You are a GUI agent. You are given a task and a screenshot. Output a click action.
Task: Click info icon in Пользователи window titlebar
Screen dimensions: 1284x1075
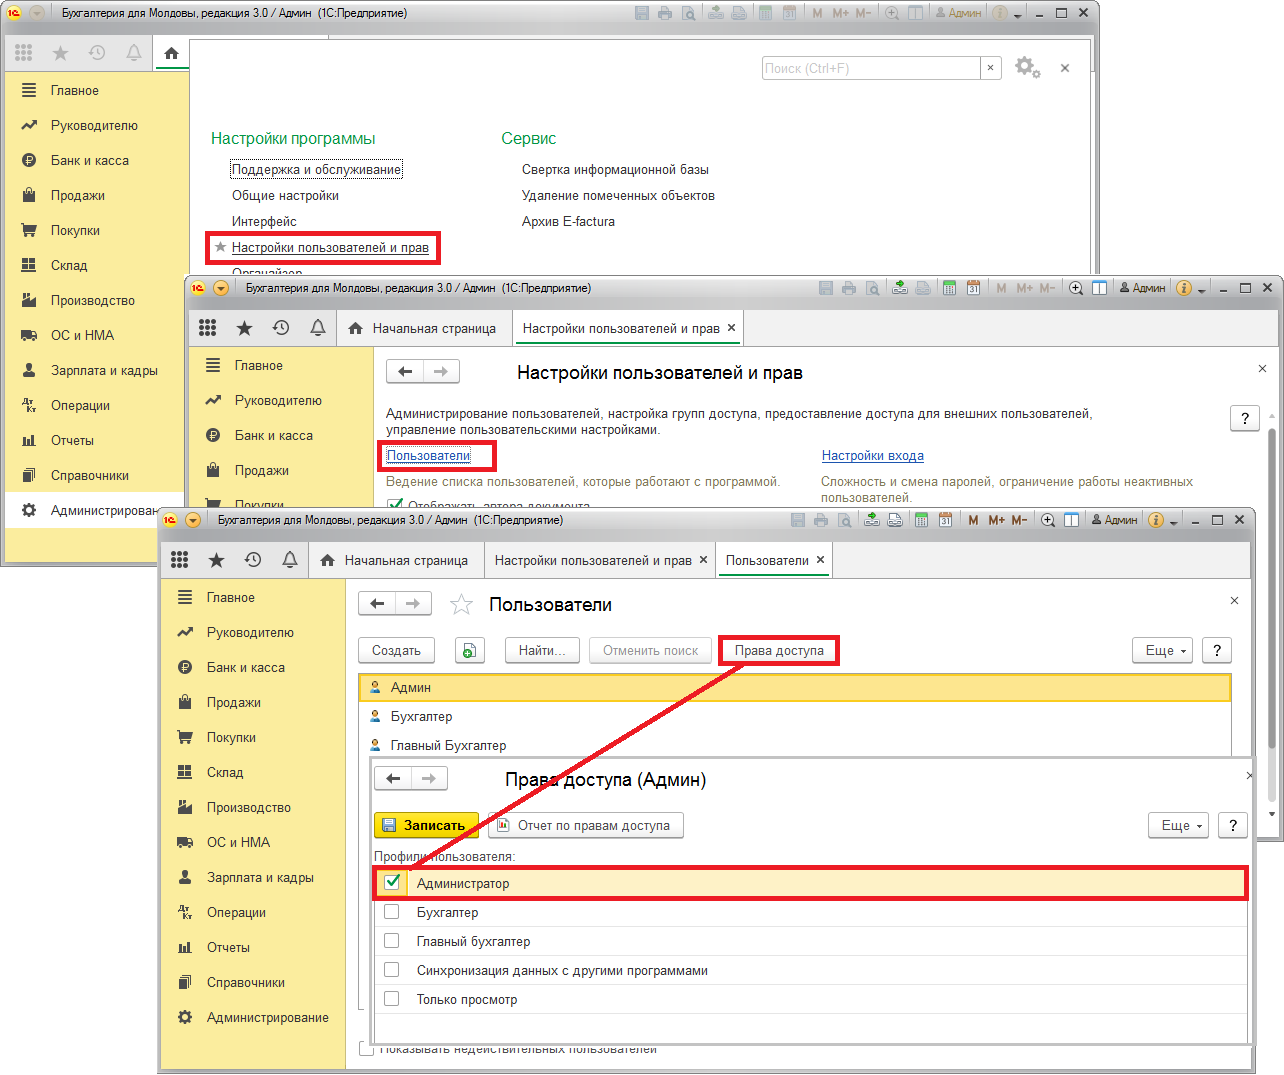(1156, 520)
